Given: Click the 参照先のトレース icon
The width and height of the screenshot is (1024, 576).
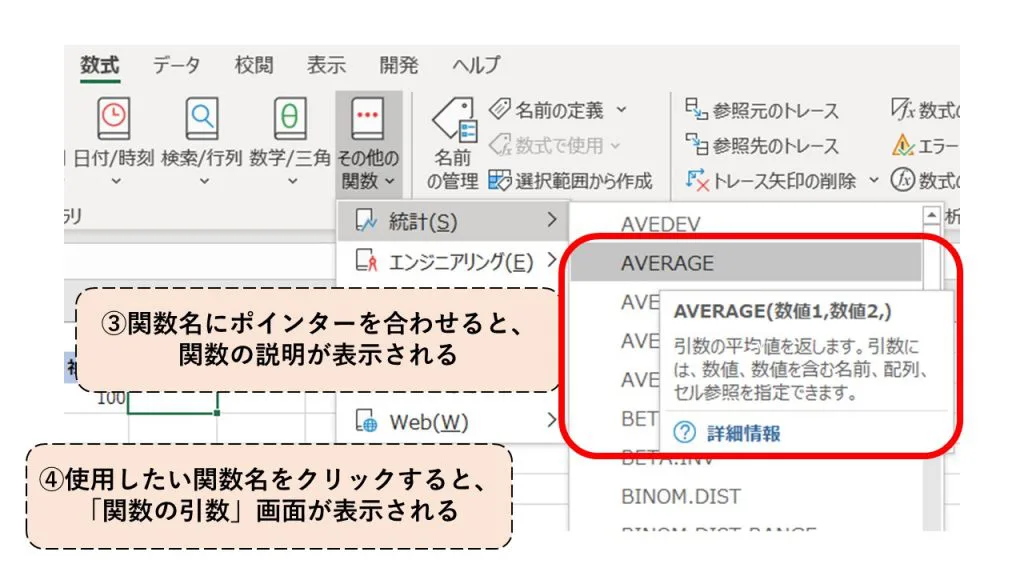Looking at the screenshot, I should tap(696, 144).
